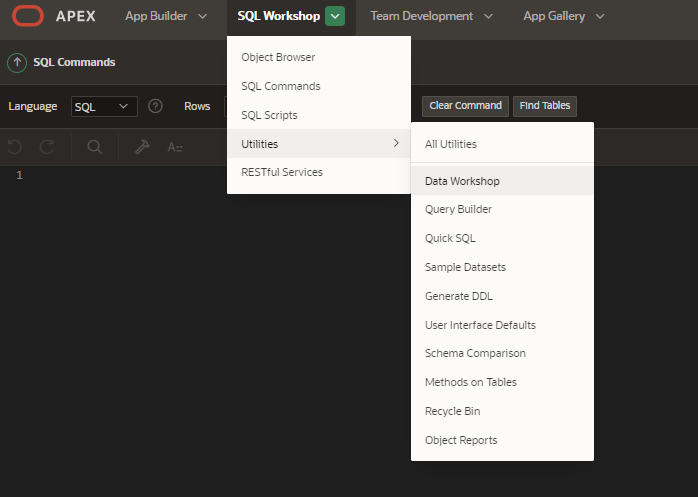Choose Sample Datasets from submenu

click(502, 267)
